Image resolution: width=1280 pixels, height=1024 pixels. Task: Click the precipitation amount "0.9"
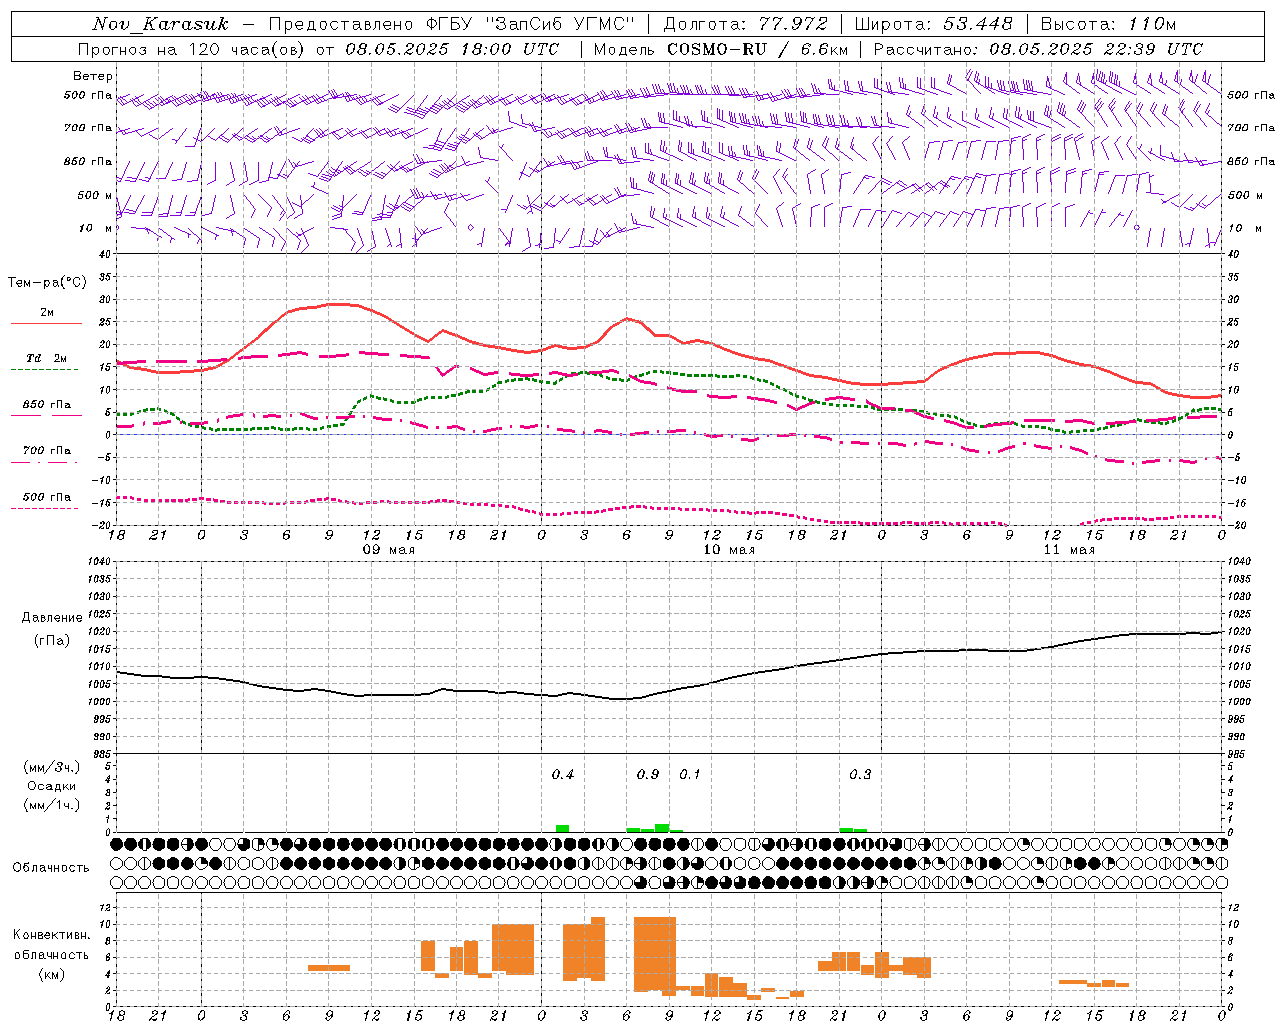tap(648, 775)
